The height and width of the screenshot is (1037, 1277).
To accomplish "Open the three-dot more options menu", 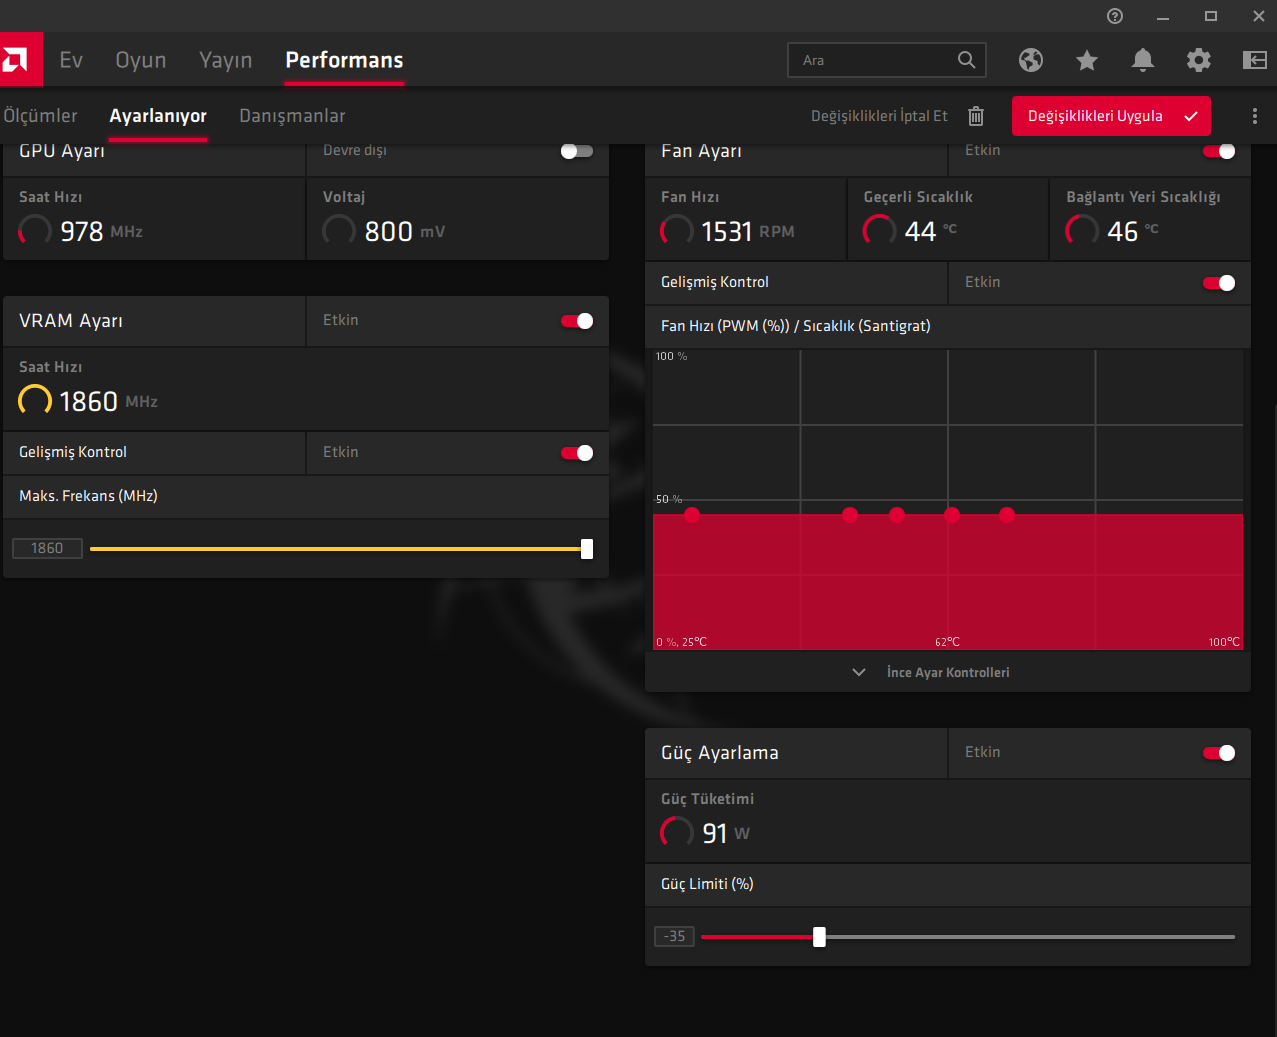I will [x=1255, y=116].
